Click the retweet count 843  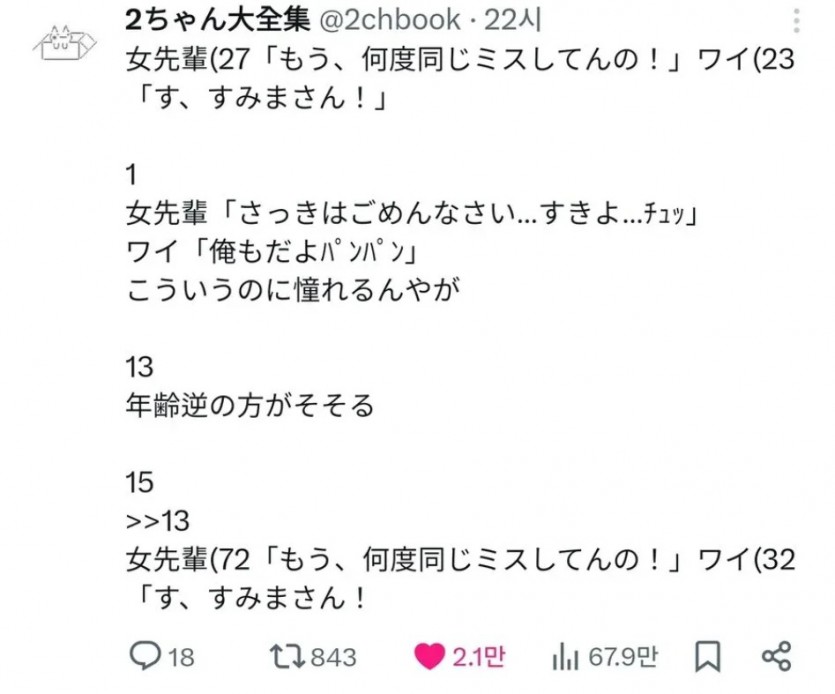[x=334, y=657]
